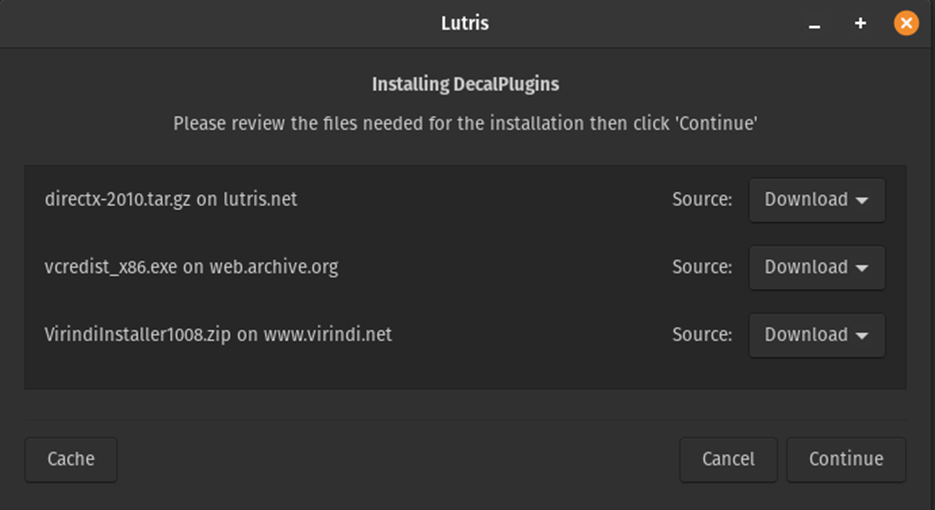Select the VirindiInstaller1008.zip on www.virindi.net entry
This screenshot has height=510, width=935.
pyautogui.click(x=218, y=335)
